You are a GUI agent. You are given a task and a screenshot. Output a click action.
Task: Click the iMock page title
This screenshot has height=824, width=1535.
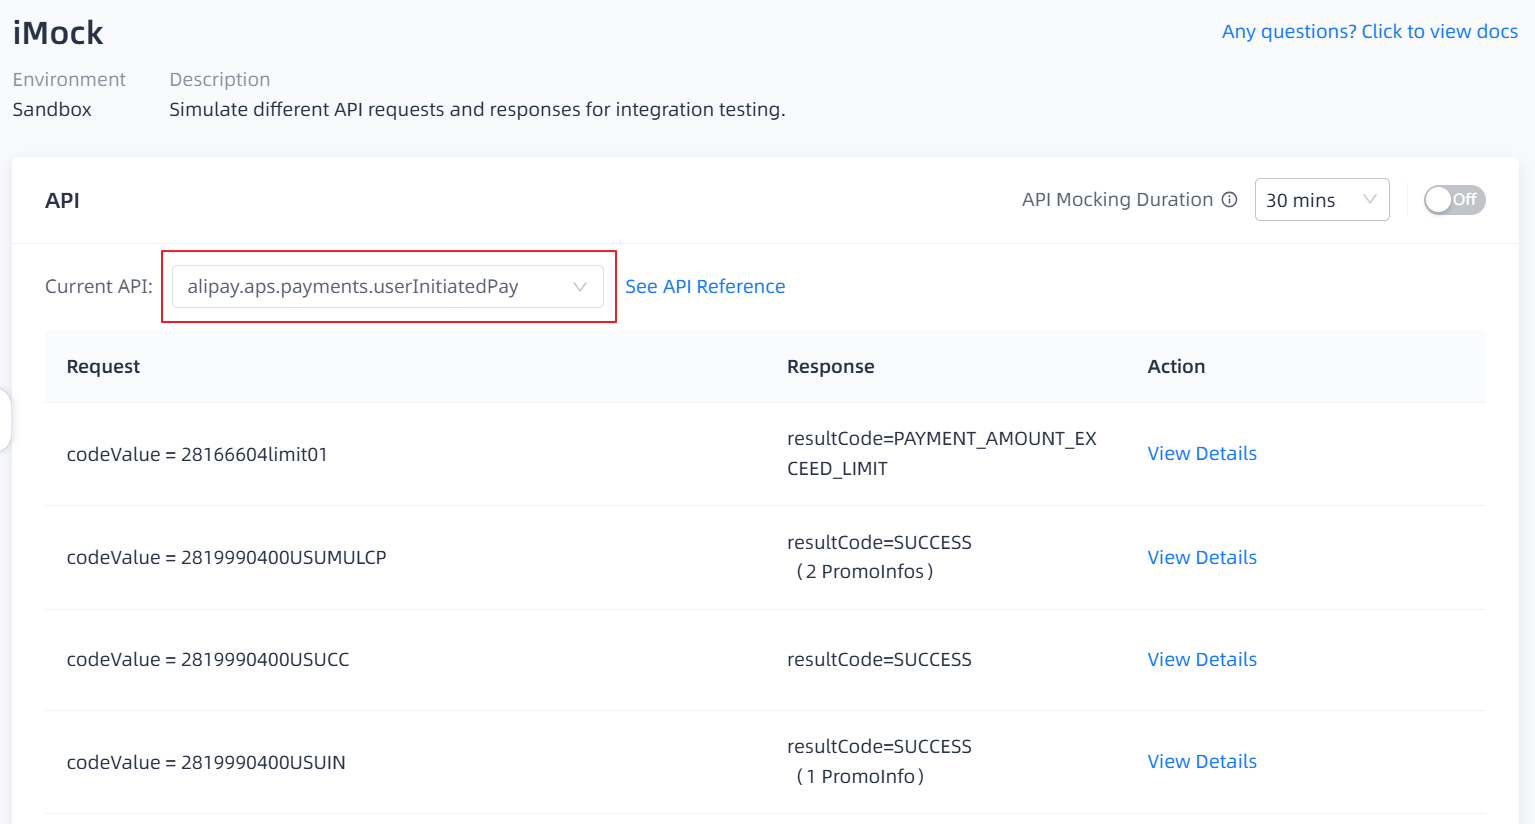[58, 33]
